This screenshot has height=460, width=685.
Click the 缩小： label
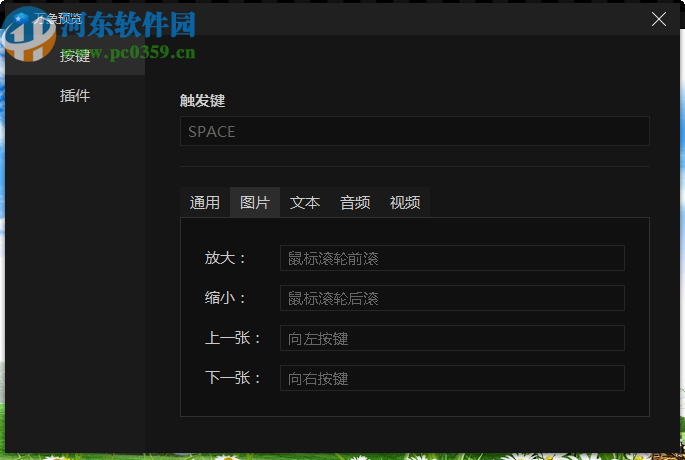225,298
